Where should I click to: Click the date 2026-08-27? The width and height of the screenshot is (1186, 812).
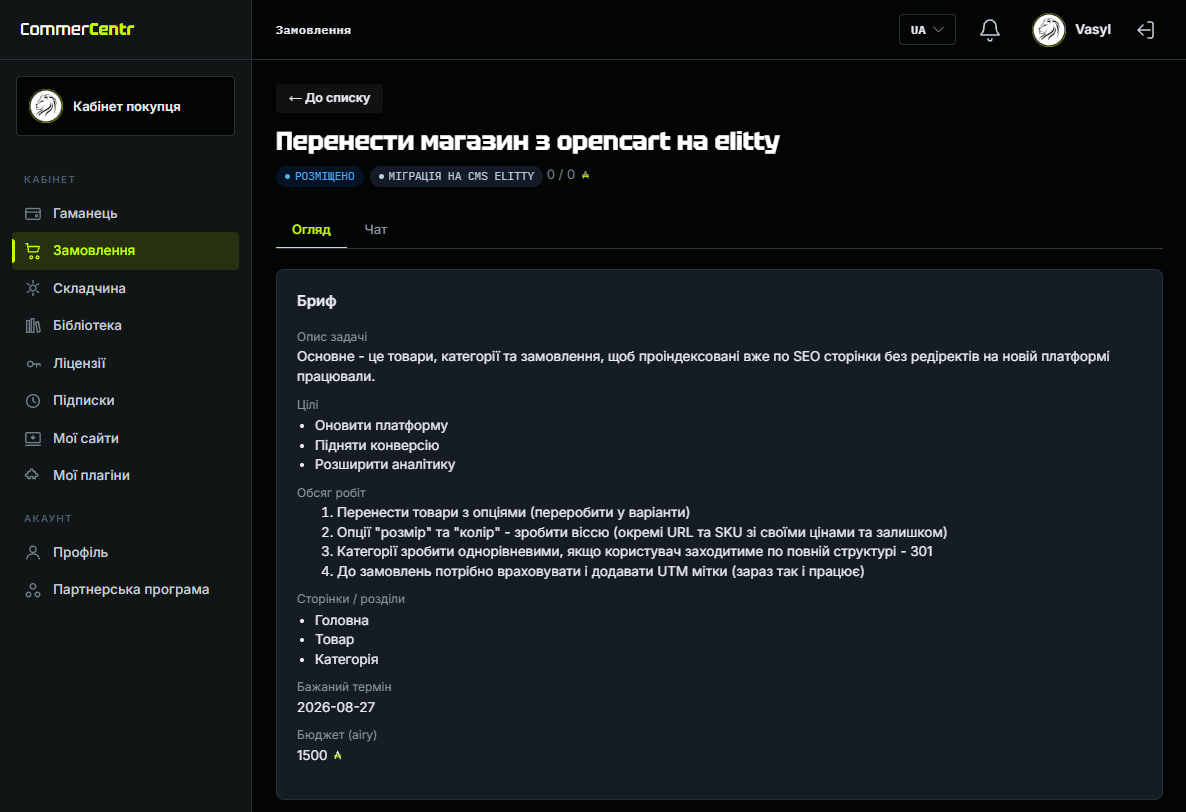coord(336,708)
